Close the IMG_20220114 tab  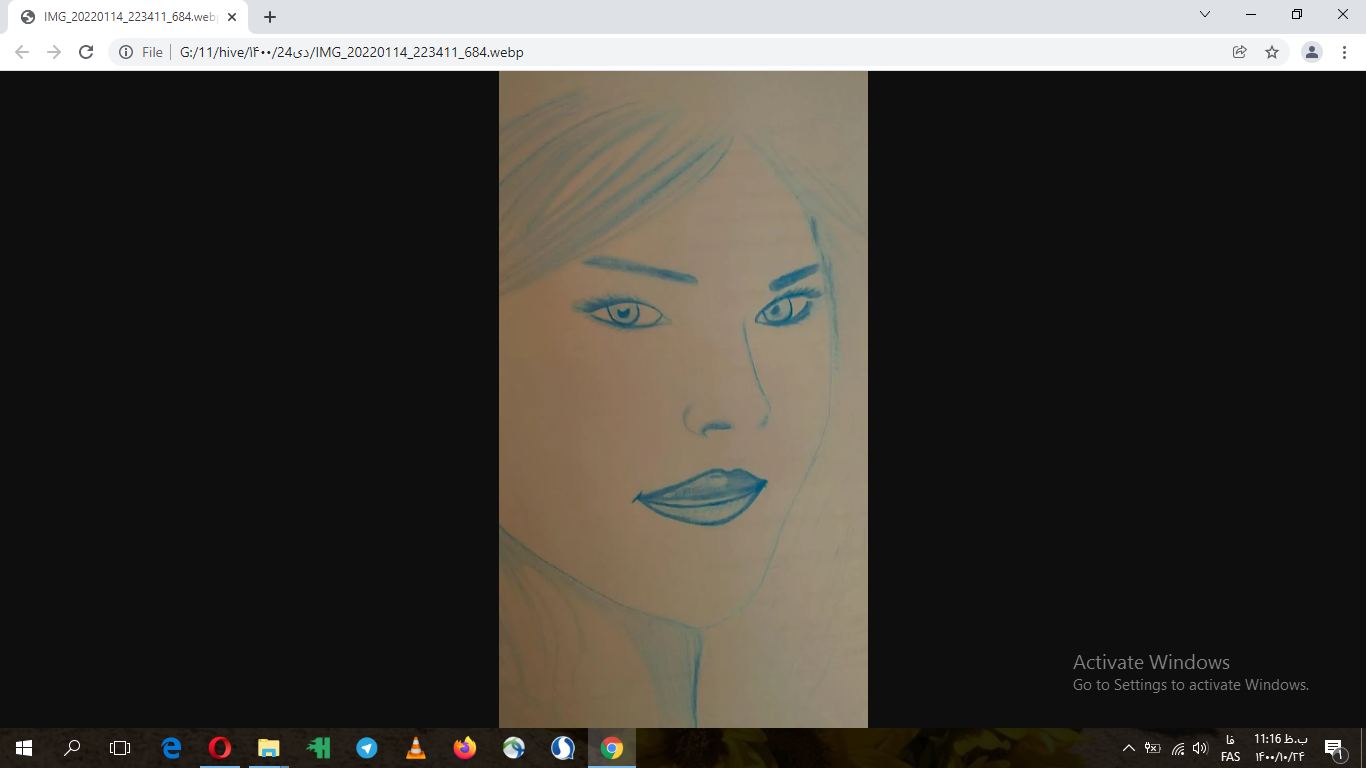(x=232, y=17)
